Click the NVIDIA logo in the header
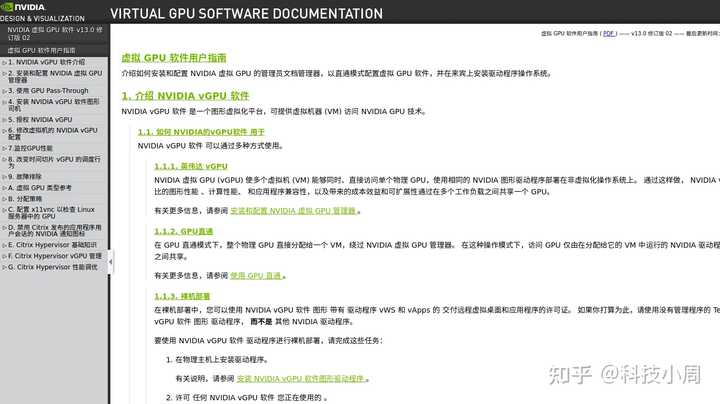 coord(23,7)
